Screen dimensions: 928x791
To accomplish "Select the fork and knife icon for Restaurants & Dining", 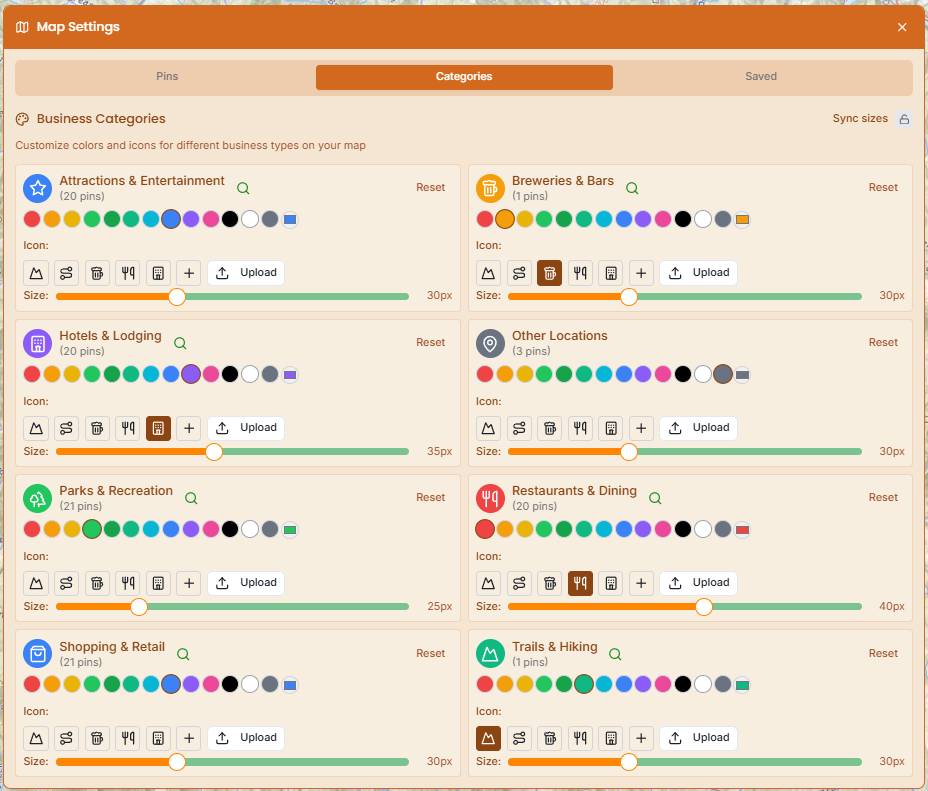I will [580, 582].
